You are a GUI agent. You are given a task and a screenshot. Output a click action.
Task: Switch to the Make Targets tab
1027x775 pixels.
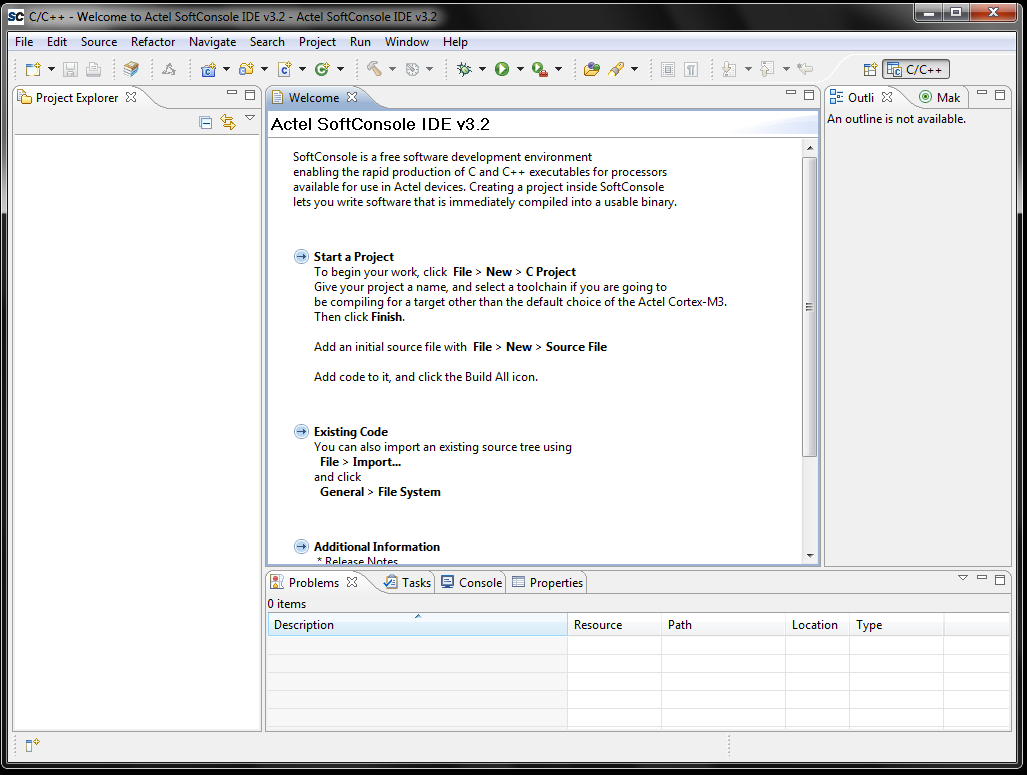940,98
